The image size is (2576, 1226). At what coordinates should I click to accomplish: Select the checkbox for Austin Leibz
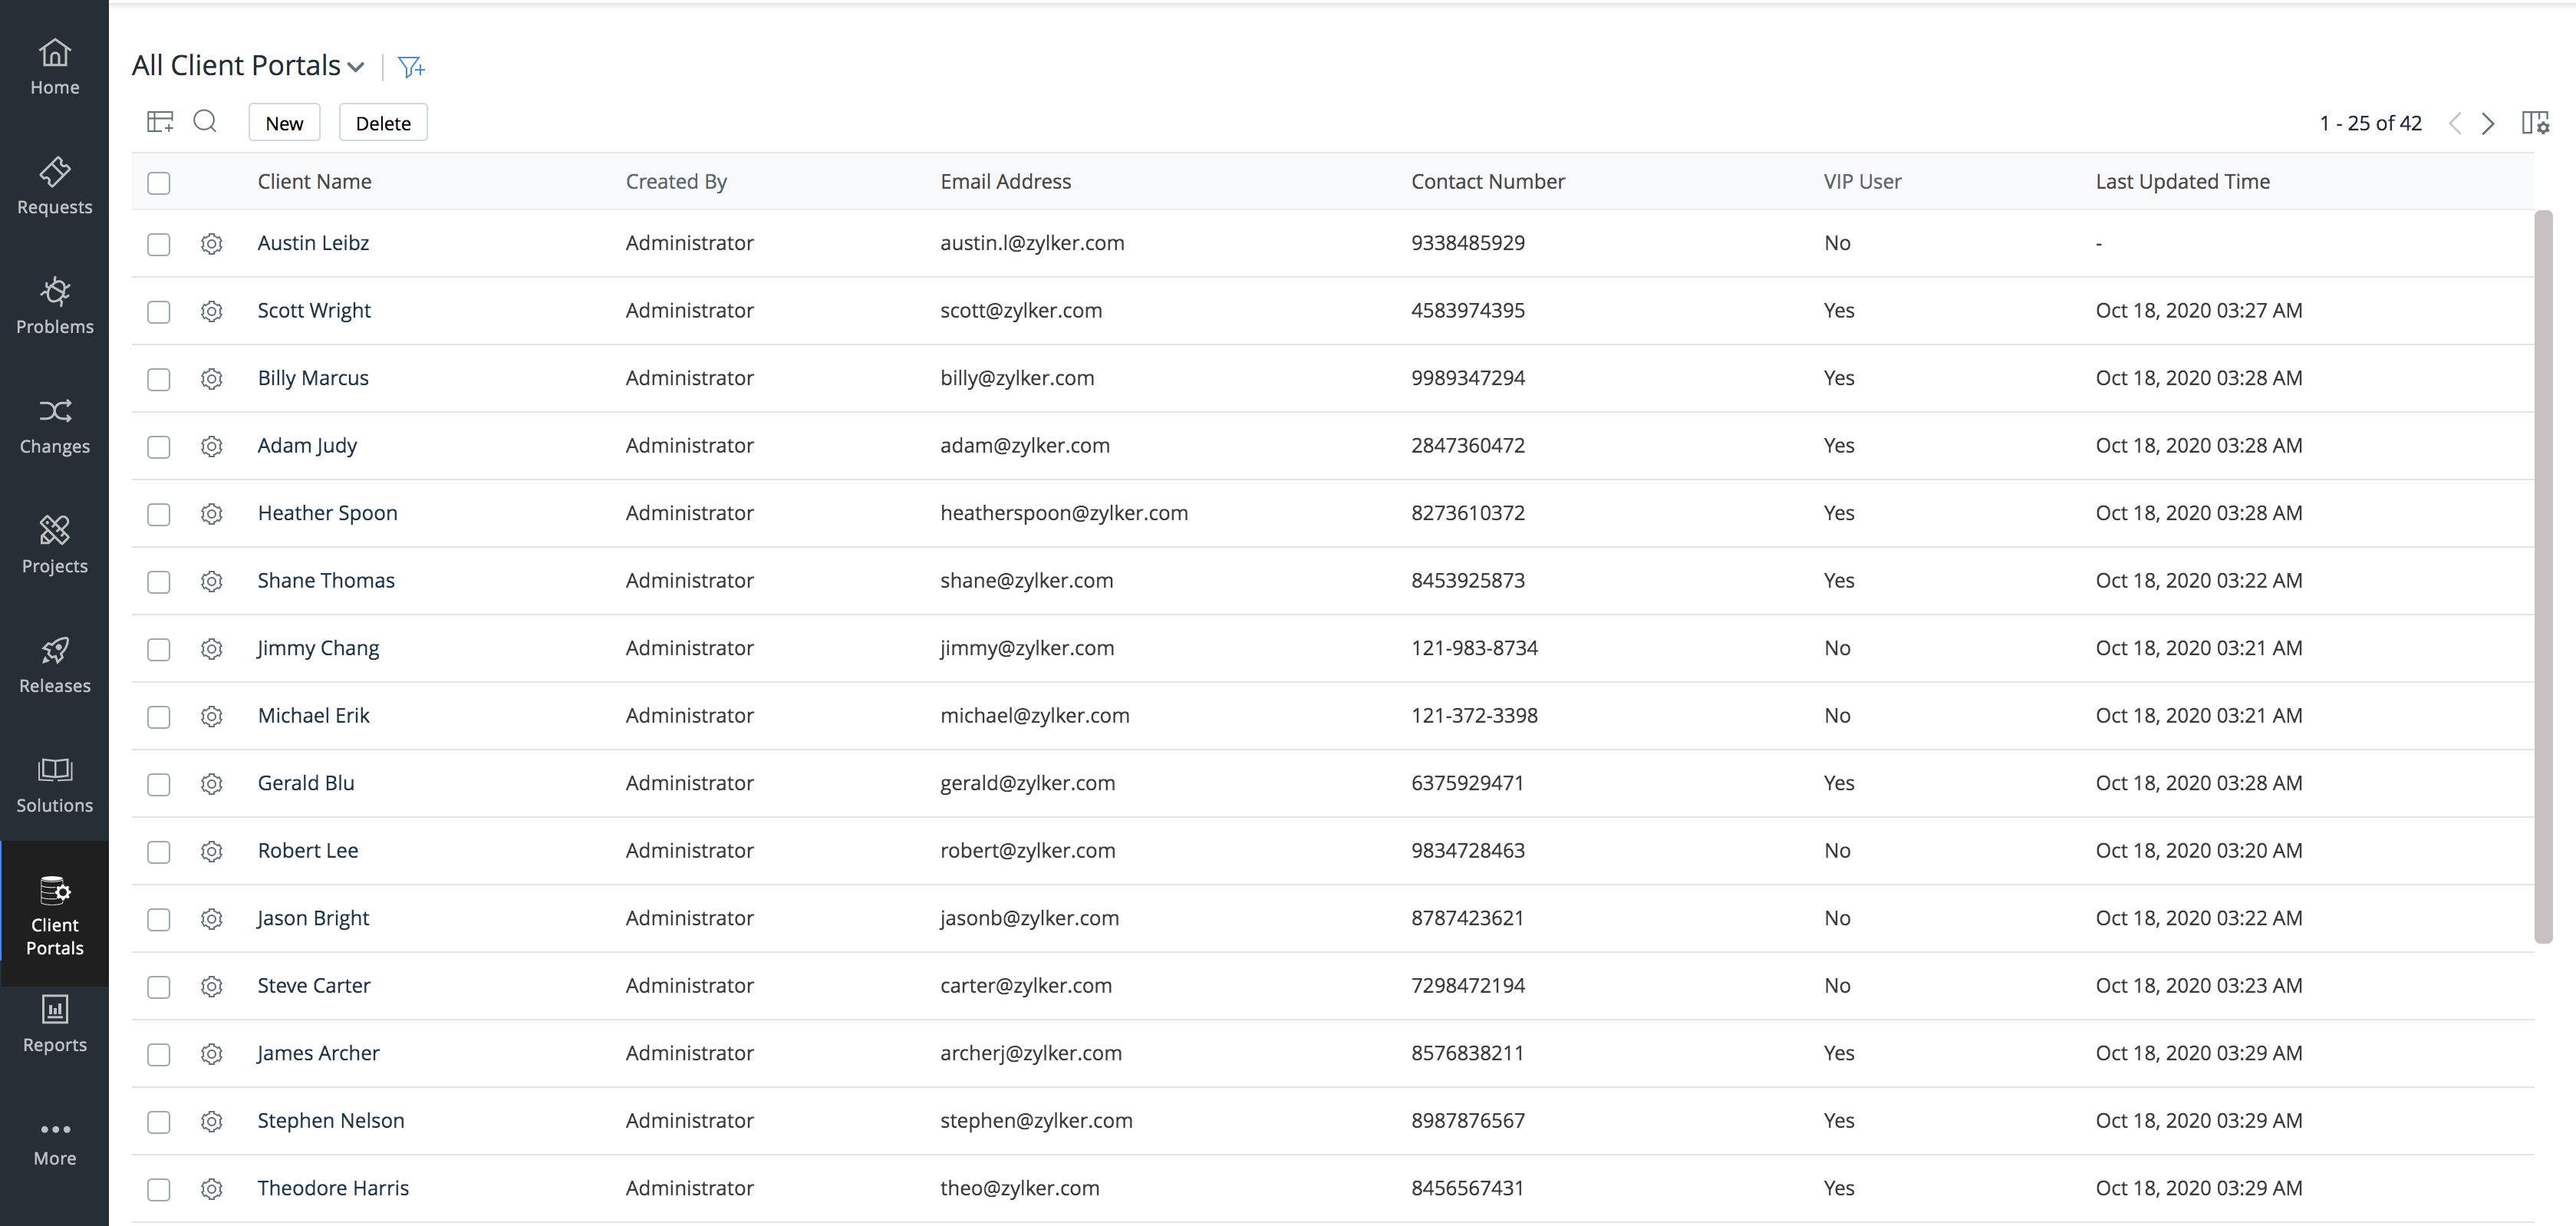(159, 244)
